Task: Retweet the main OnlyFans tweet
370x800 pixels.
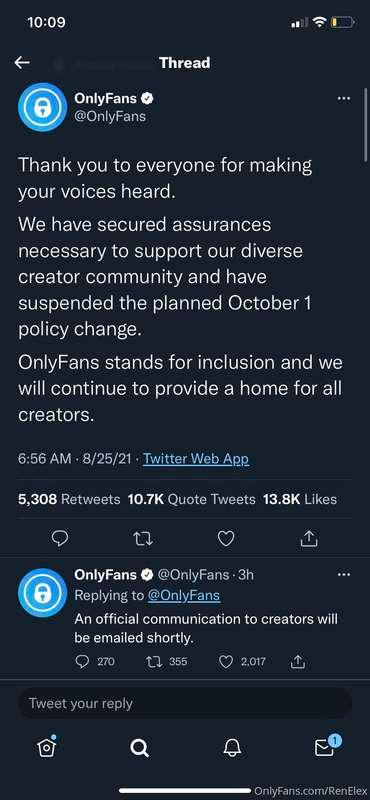Action: point(143,539)
